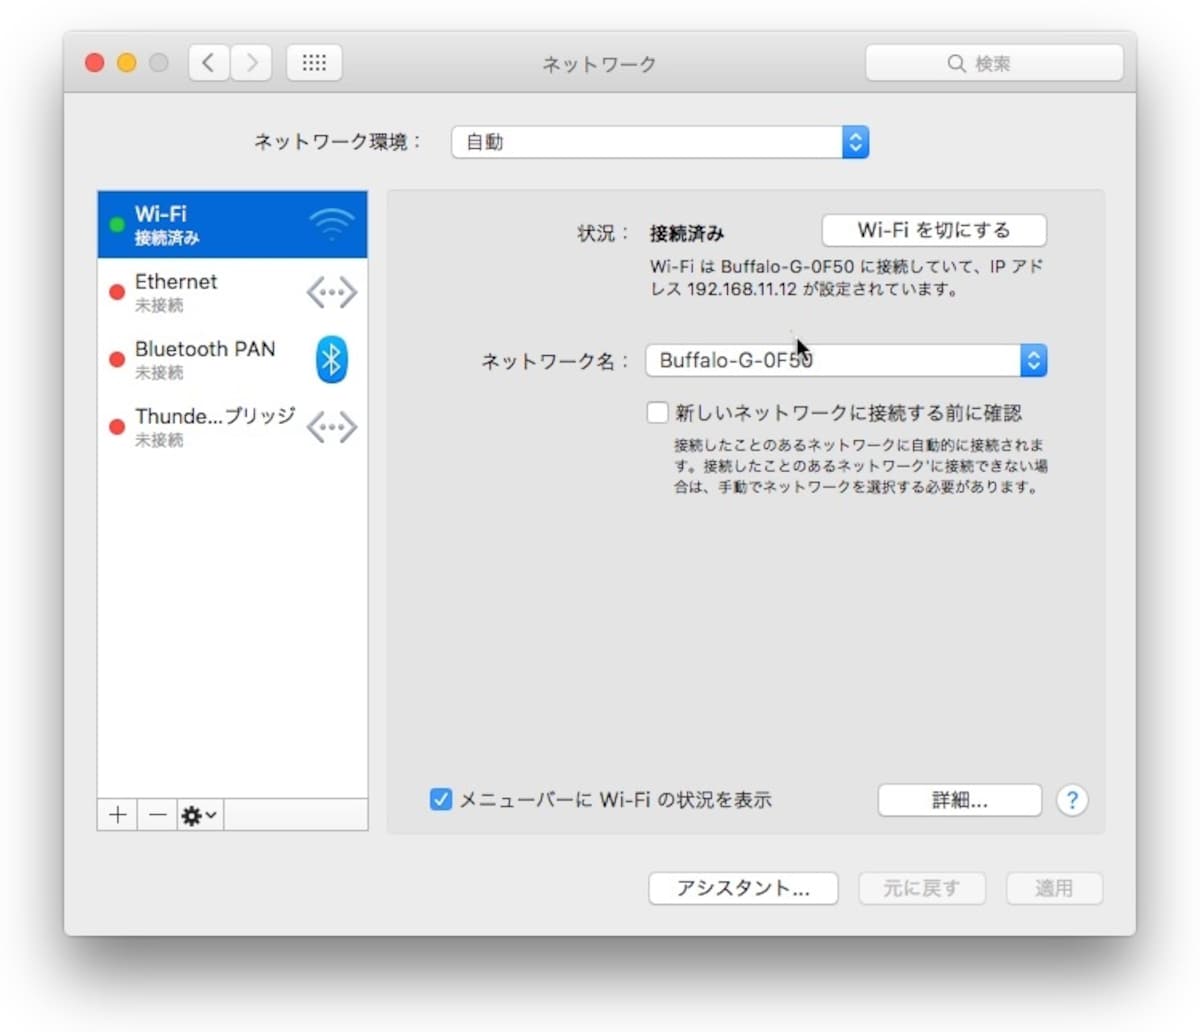
Task: Click the Bluetooth icon
Action: point(331,359)
